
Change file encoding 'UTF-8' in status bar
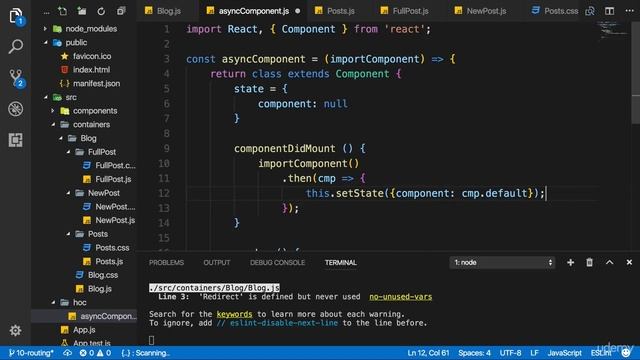pyautogui.click(x=510, y=353)
